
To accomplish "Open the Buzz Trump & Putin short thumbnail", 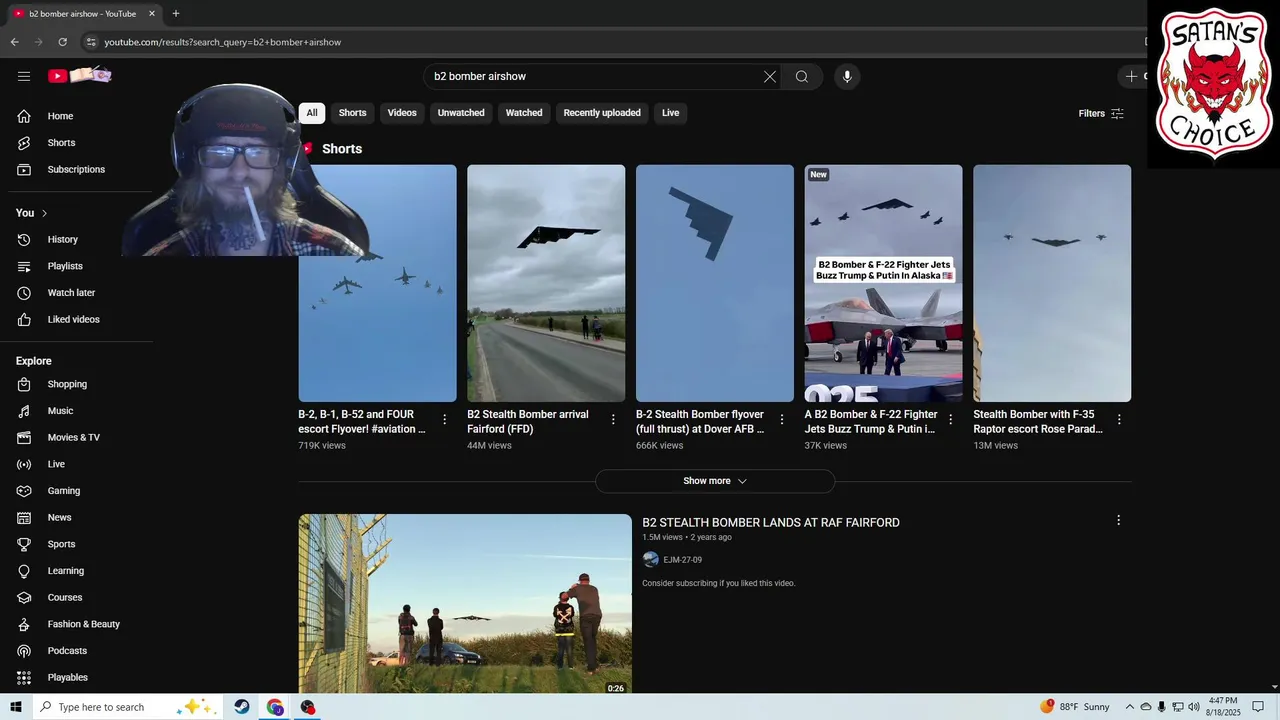I will [x=883, y=283].
